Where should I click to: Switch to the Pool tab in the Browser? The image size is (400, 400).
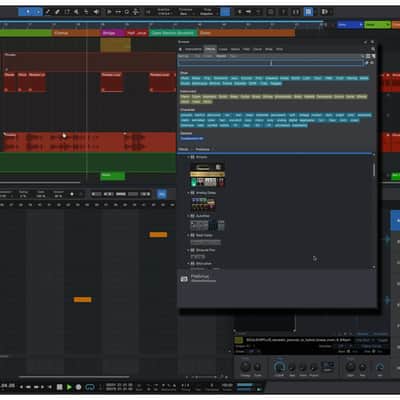(x=279, y=49)
